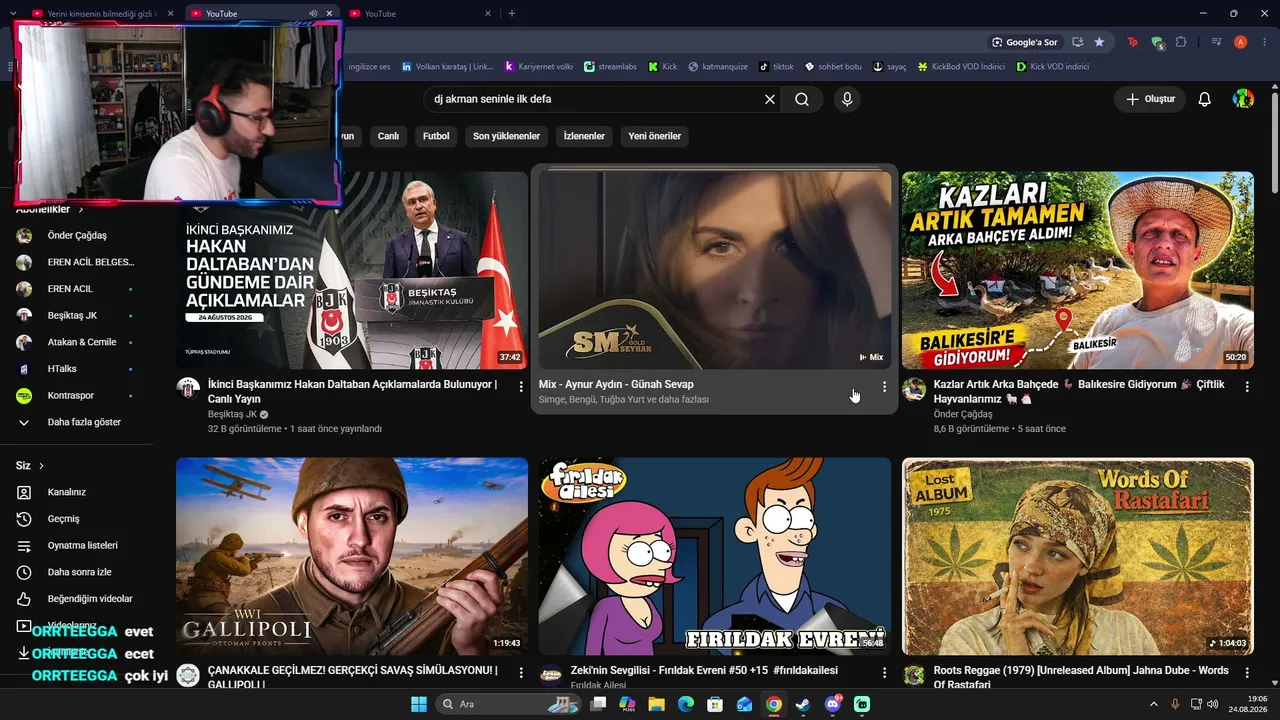Open the katmanquize bookmark
The image size is (1280, 720).
pos(718,67)
